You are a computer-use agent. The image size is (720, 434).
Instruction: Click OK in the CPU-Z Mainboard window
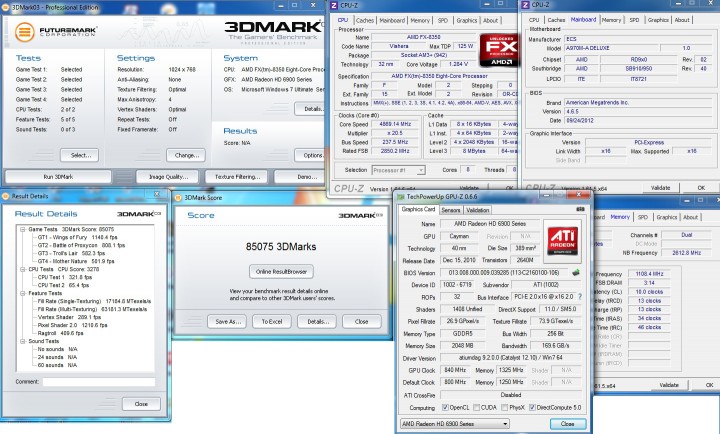pyautogui.click(x=701, y=188)
